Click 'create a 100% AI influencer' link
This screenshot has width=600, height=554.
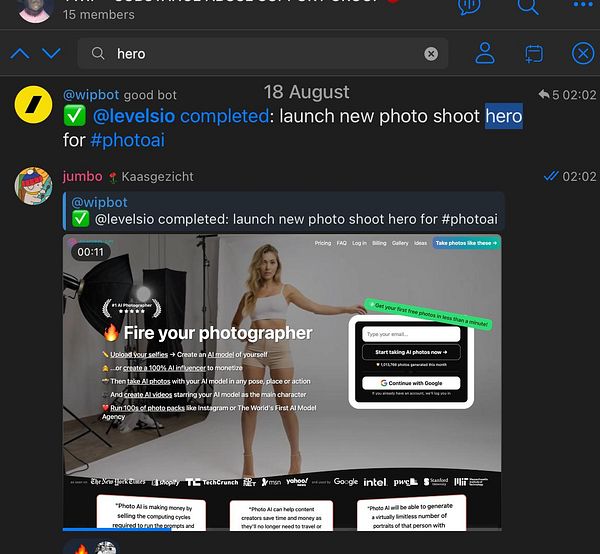coord(164,368)
